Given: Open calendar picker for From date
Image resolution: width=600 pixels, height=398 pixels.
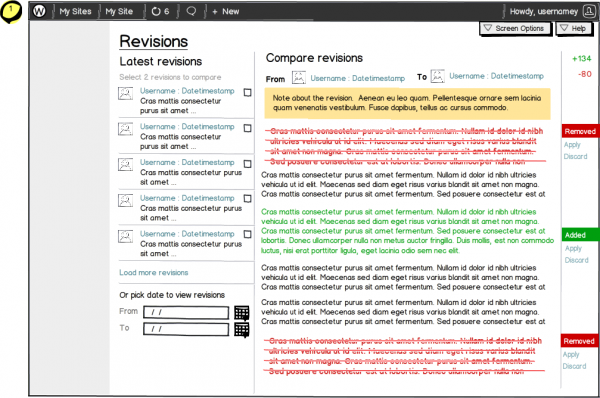Looking at the screenshot, I should click(x=241, y=313).
